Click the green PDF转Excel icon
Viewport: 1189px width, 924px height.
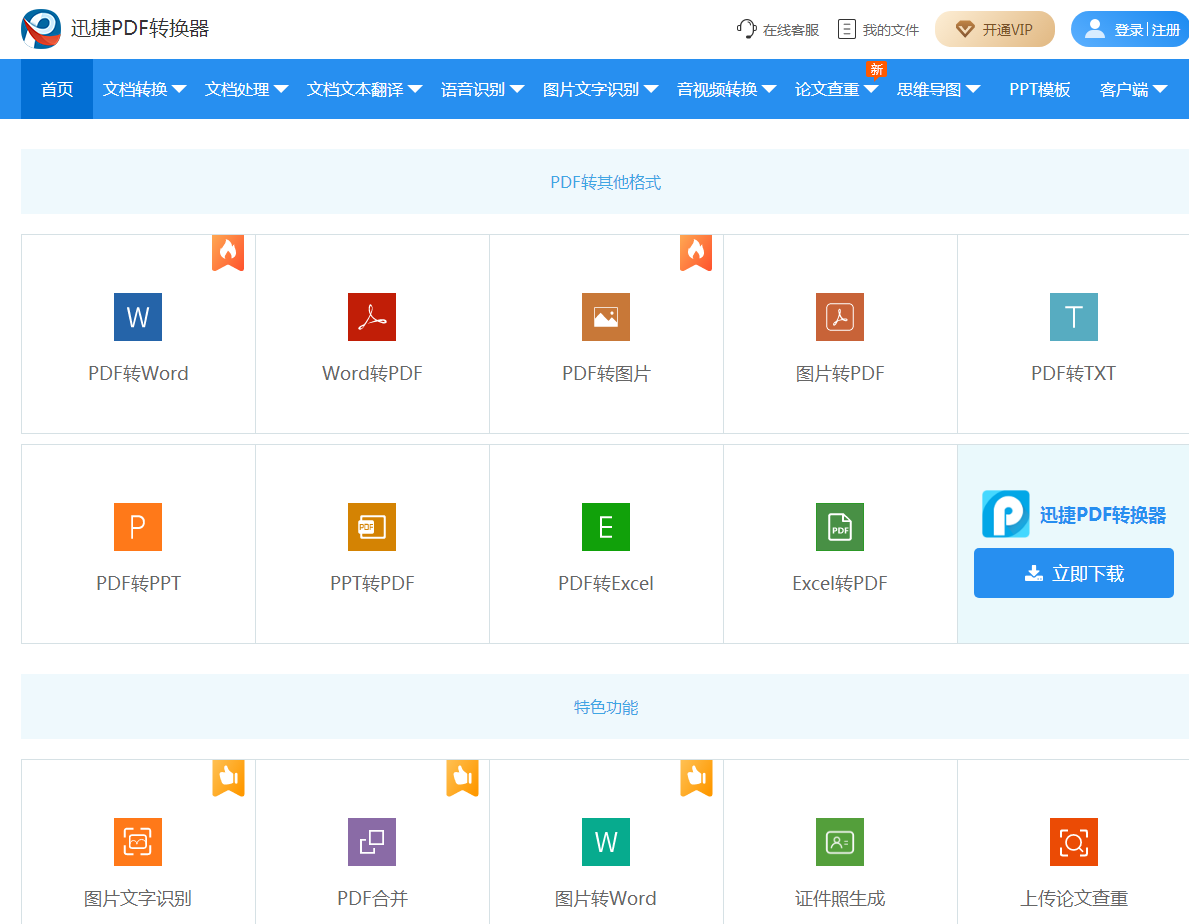point(606,527)
